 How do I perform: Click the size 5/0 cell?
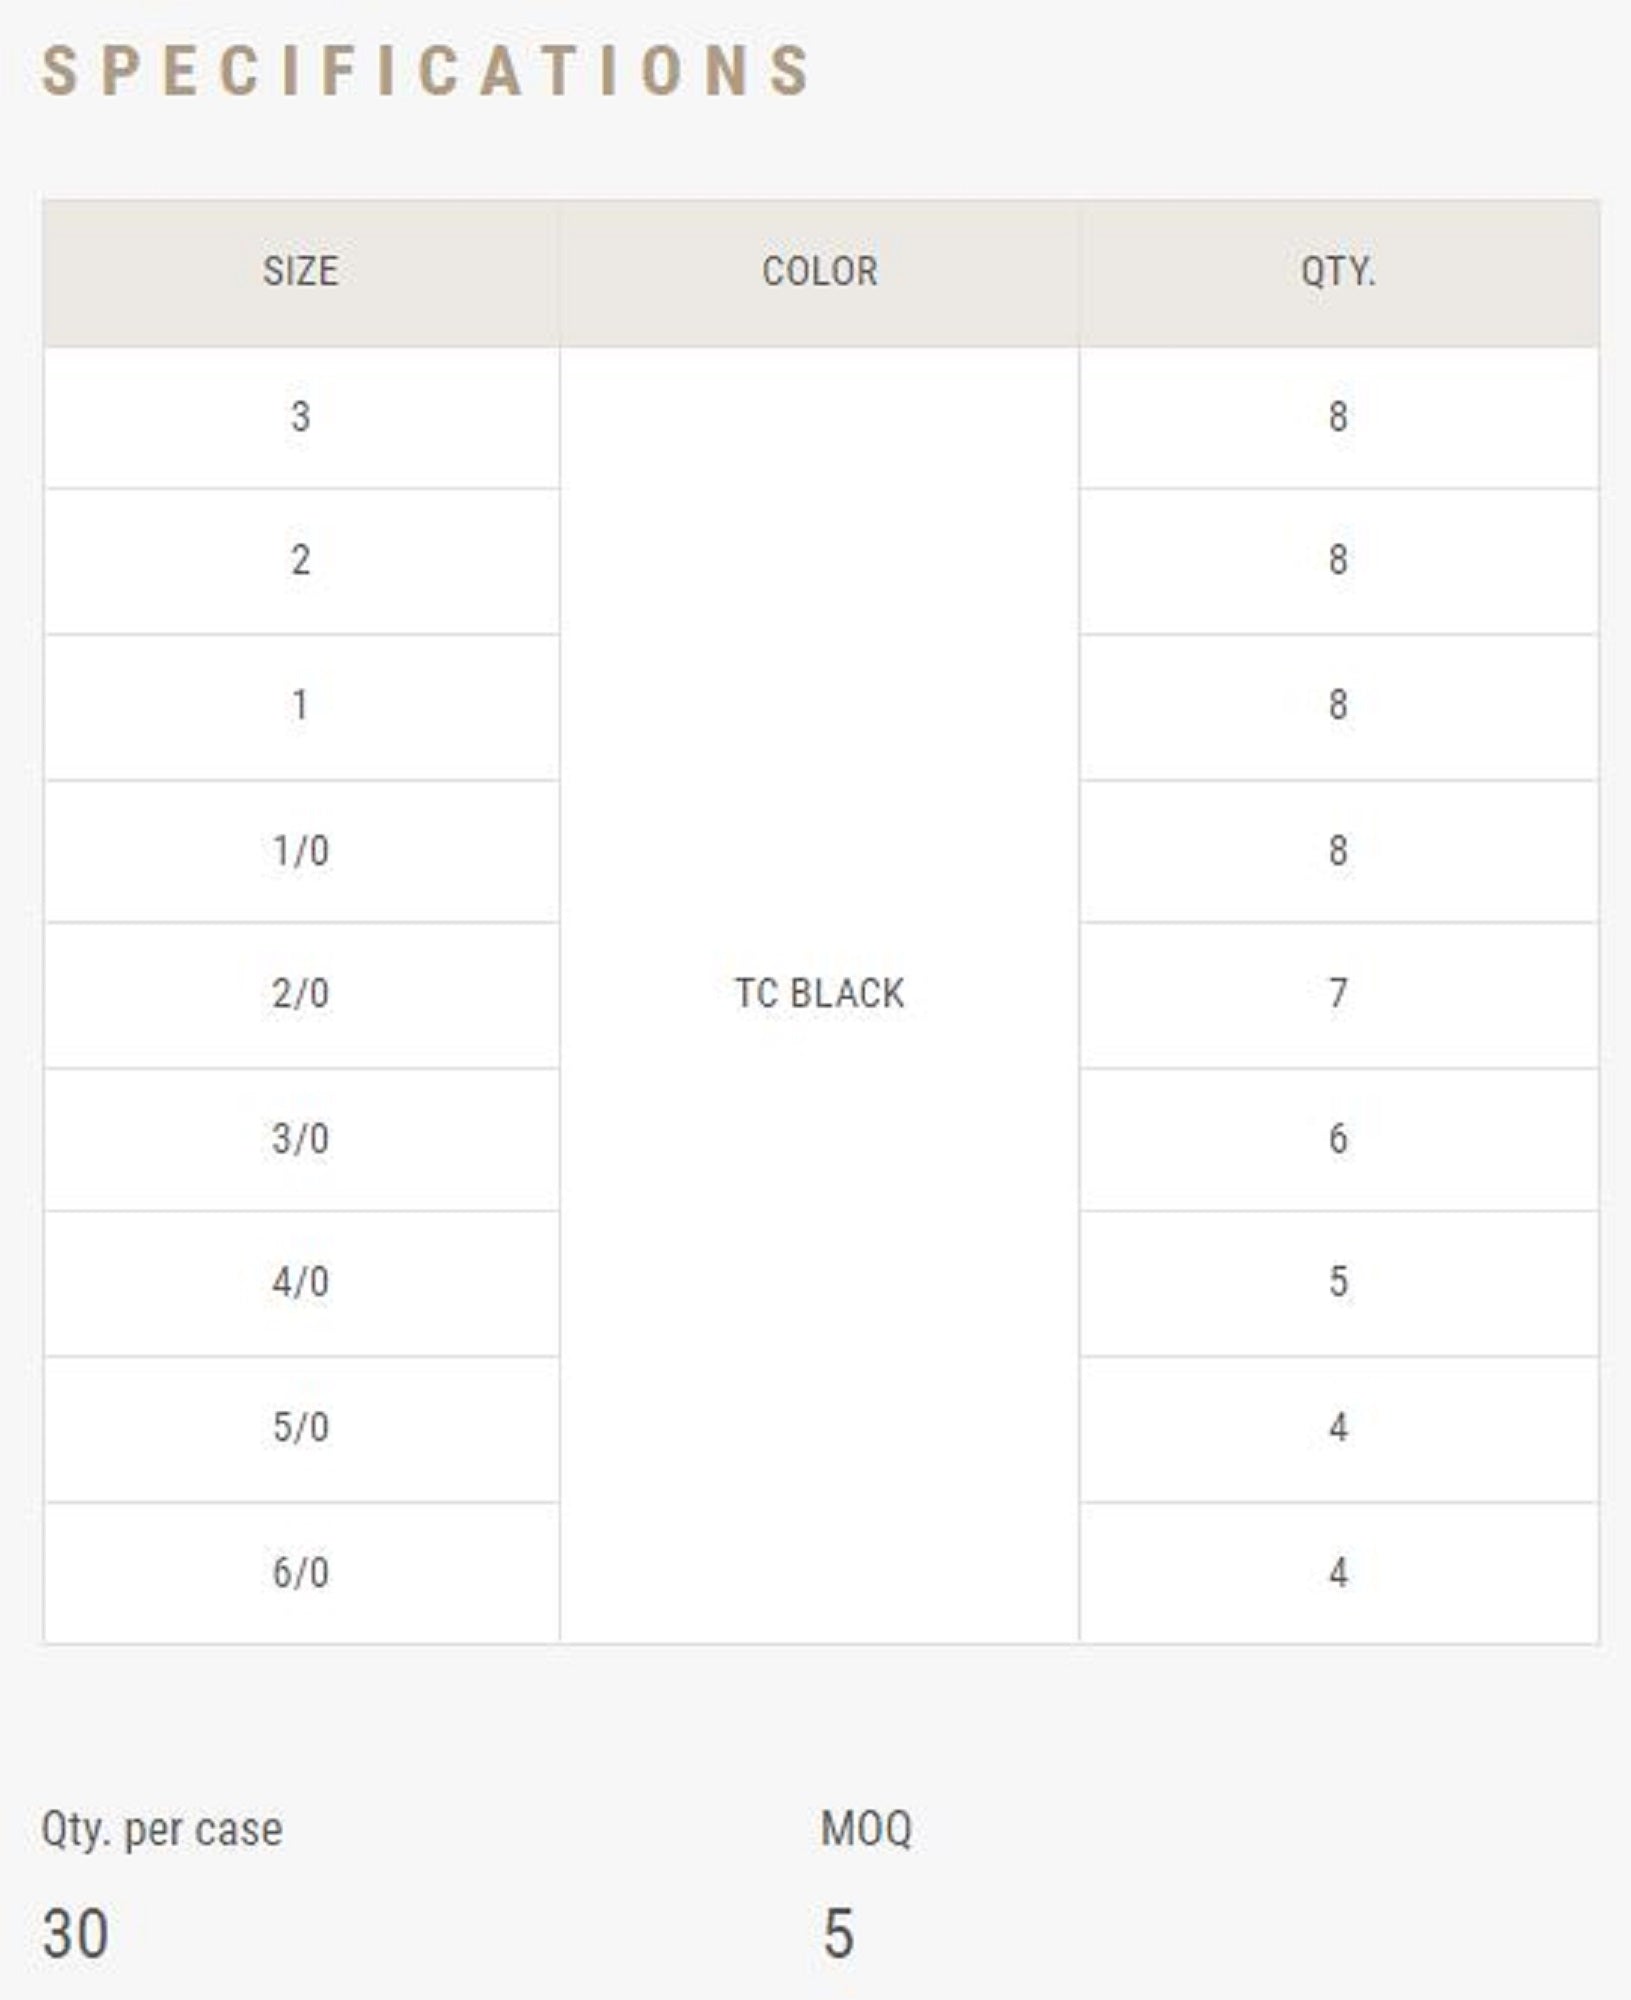[x=300, y=1427]
